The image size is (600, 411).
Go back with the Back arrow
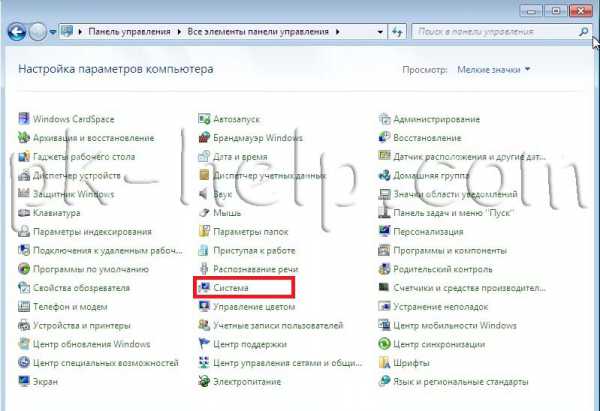point(17,32)
